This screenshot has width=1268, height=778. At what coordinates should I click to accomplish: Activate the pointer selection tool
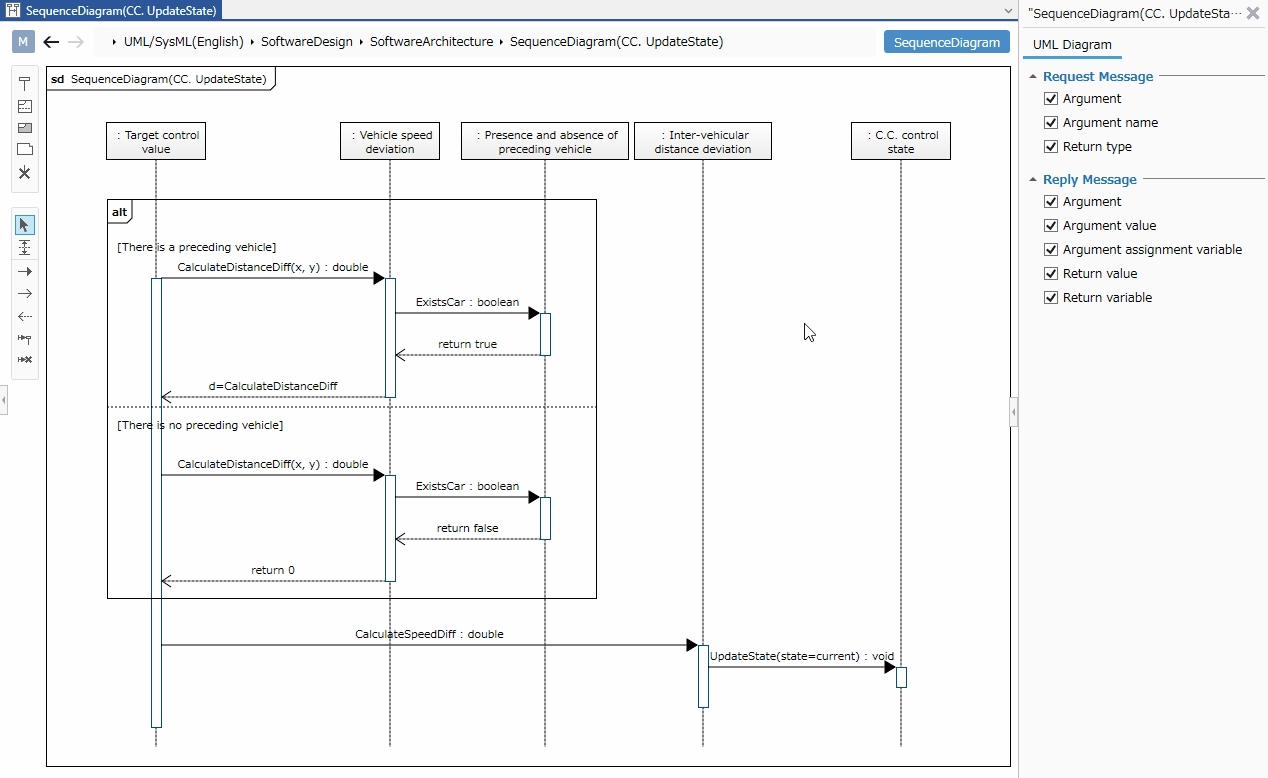[x=25, y=224]
